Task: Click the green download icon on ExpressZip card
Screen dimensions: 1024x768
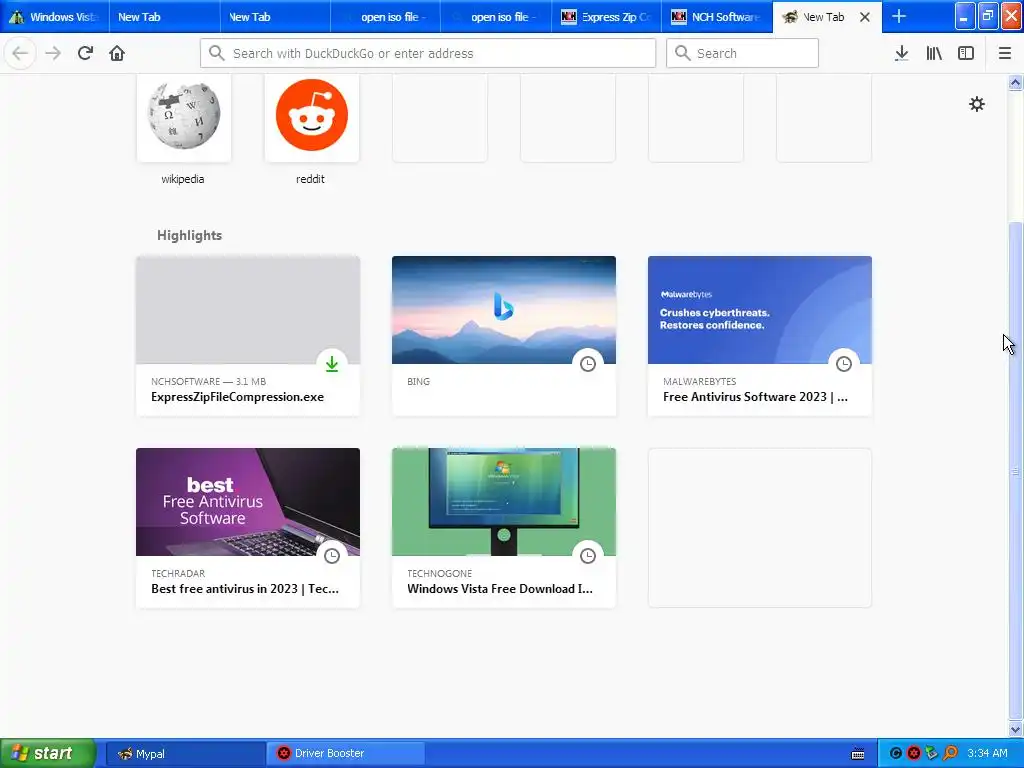Action: point(332,364)
